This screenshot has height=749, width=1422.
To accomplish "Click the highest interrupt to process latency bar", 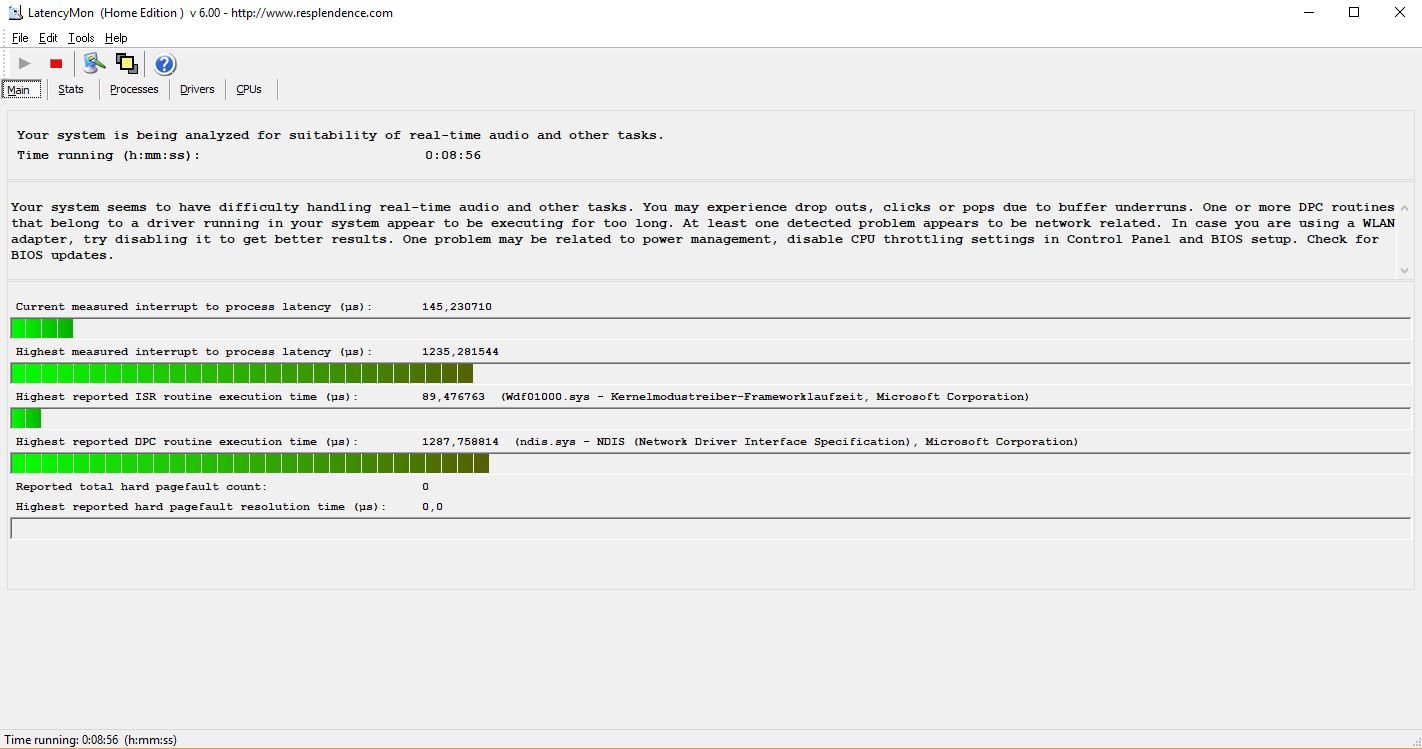I will click(x=711, y=373).
